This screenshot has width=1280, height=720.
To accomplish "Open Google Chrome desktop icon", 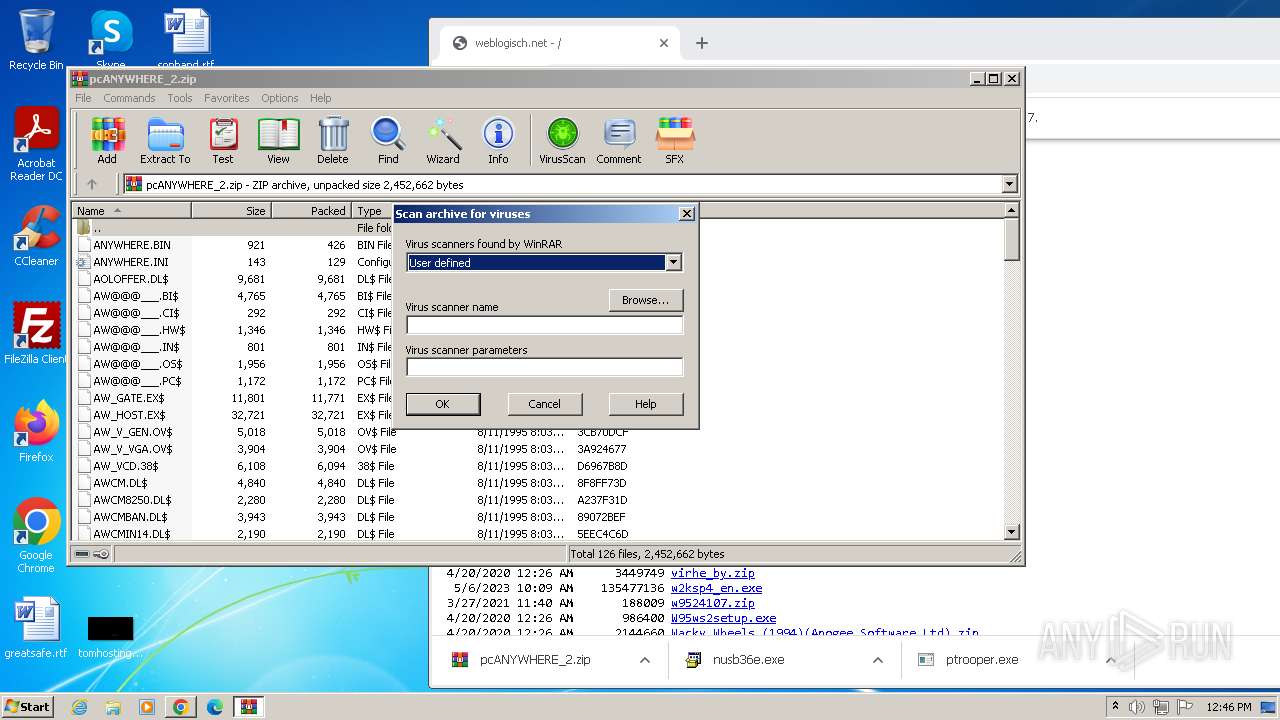I will [x=36, y=536].
